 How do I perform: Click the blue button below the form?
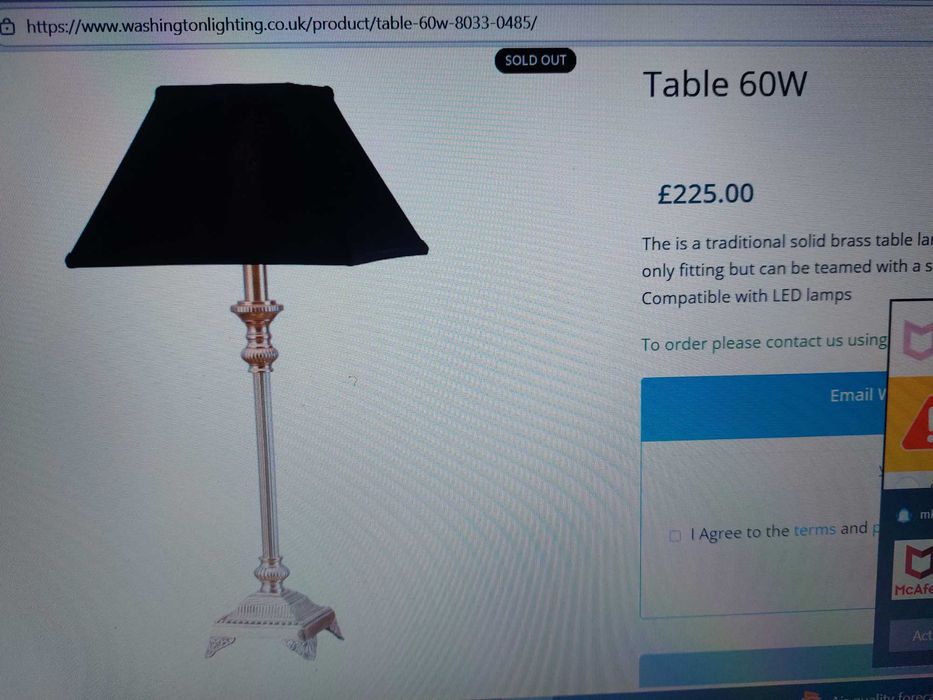tap(756, 670)
